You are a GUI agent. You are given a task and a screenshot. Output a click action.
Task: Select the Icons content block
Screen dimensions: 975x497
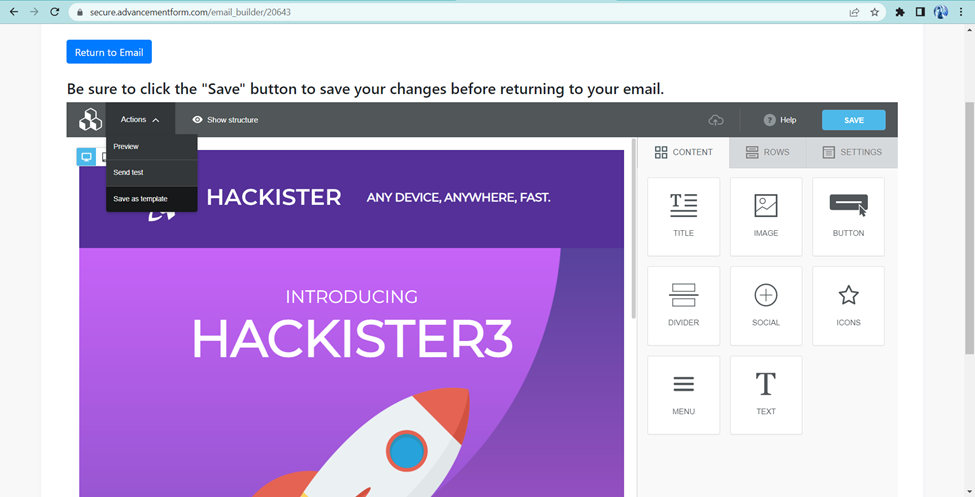click(848, 306)
